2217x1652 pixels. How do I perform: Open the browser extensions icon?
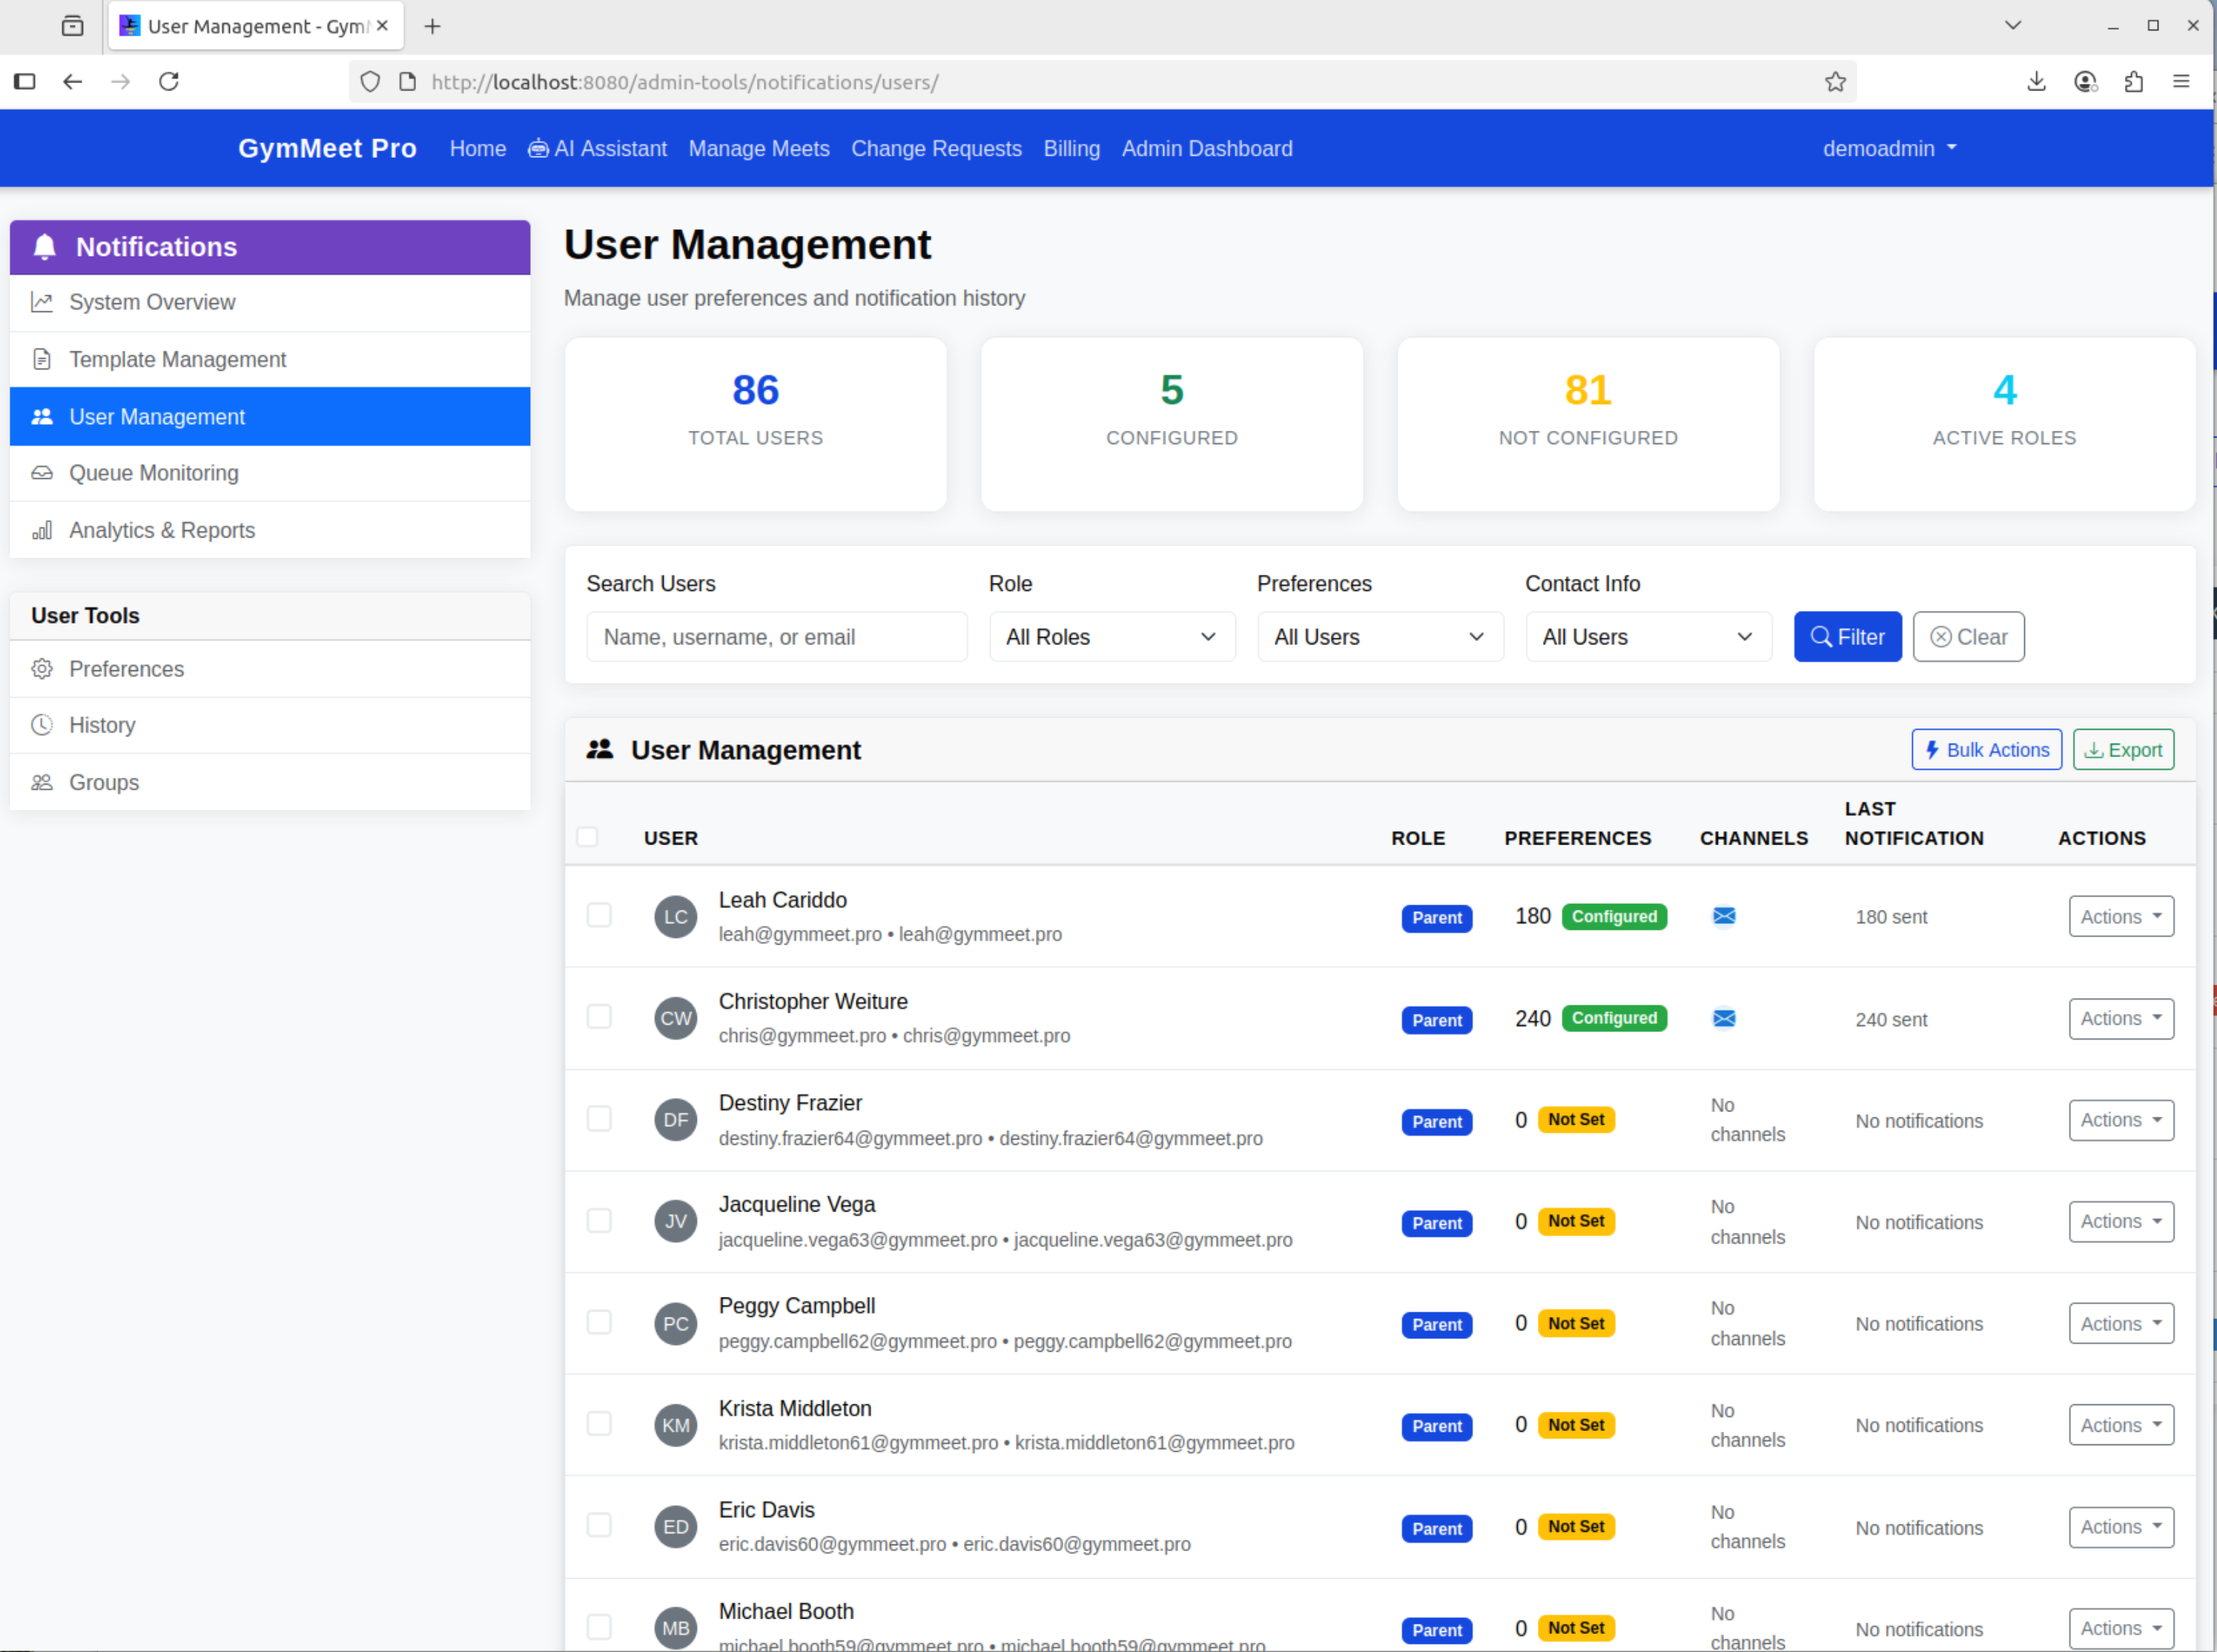[2133, 82]
